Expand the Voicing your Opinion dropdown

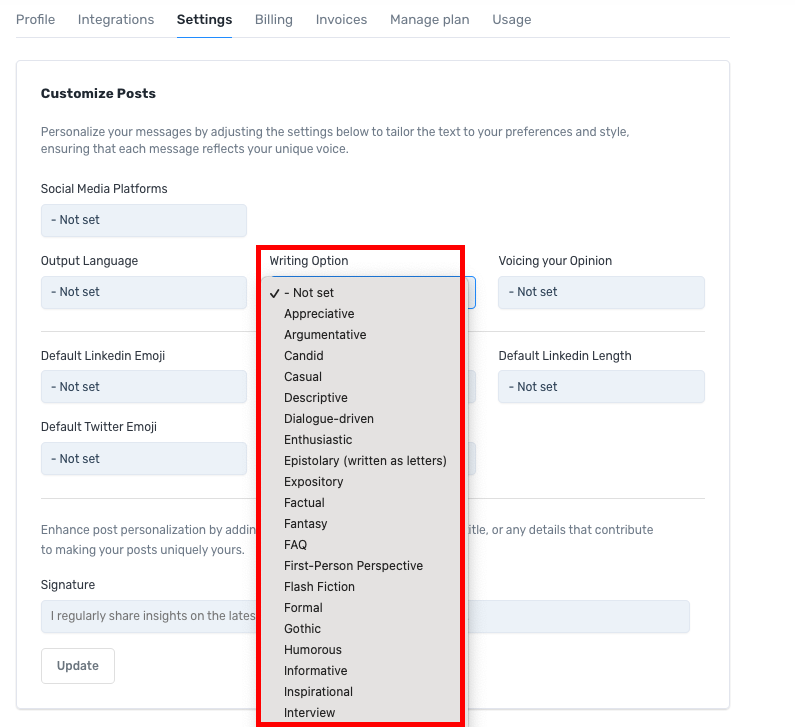(601, 292)
